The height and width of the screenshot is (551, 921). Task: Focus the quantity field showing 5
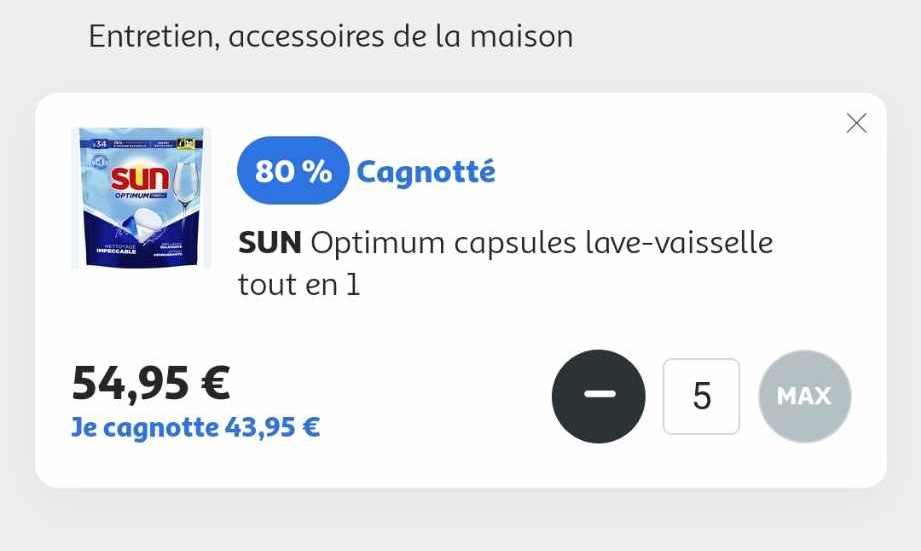pyautogui.click(x=701, y=397)
